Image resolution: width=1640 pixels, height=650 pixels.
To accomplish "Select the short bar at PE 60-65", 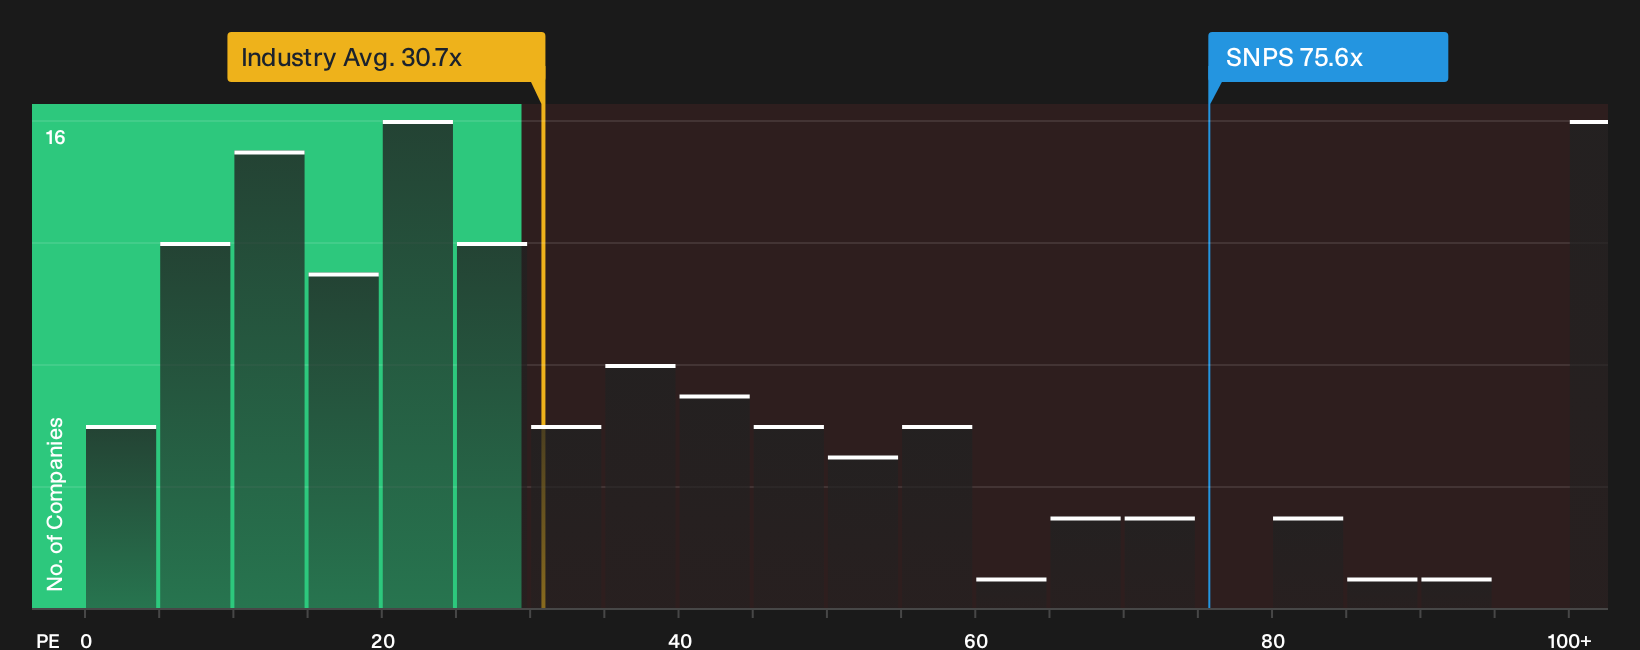I will click(1011, 593).
